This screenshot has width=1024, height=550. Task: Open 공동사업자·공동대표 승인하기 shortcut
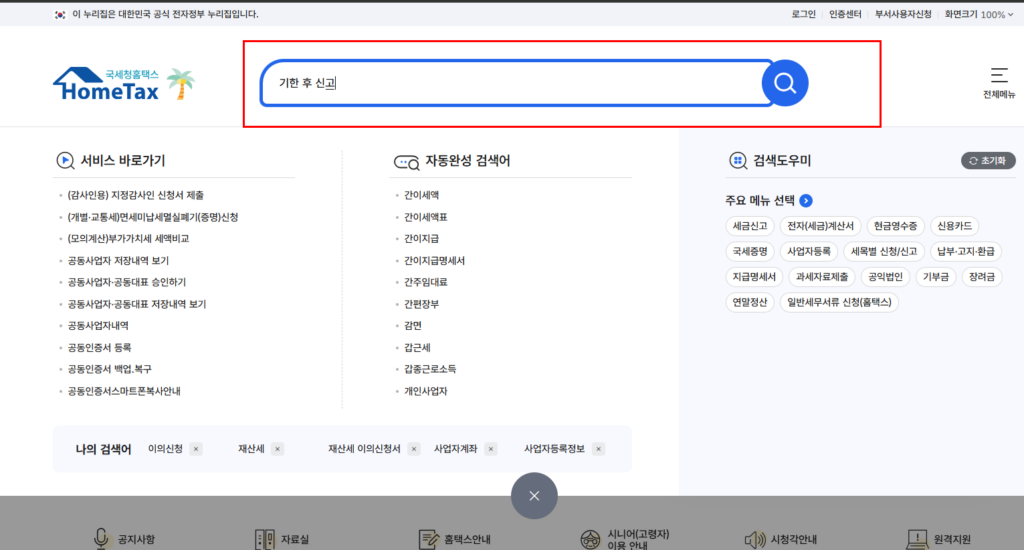(x=127, y=282)
